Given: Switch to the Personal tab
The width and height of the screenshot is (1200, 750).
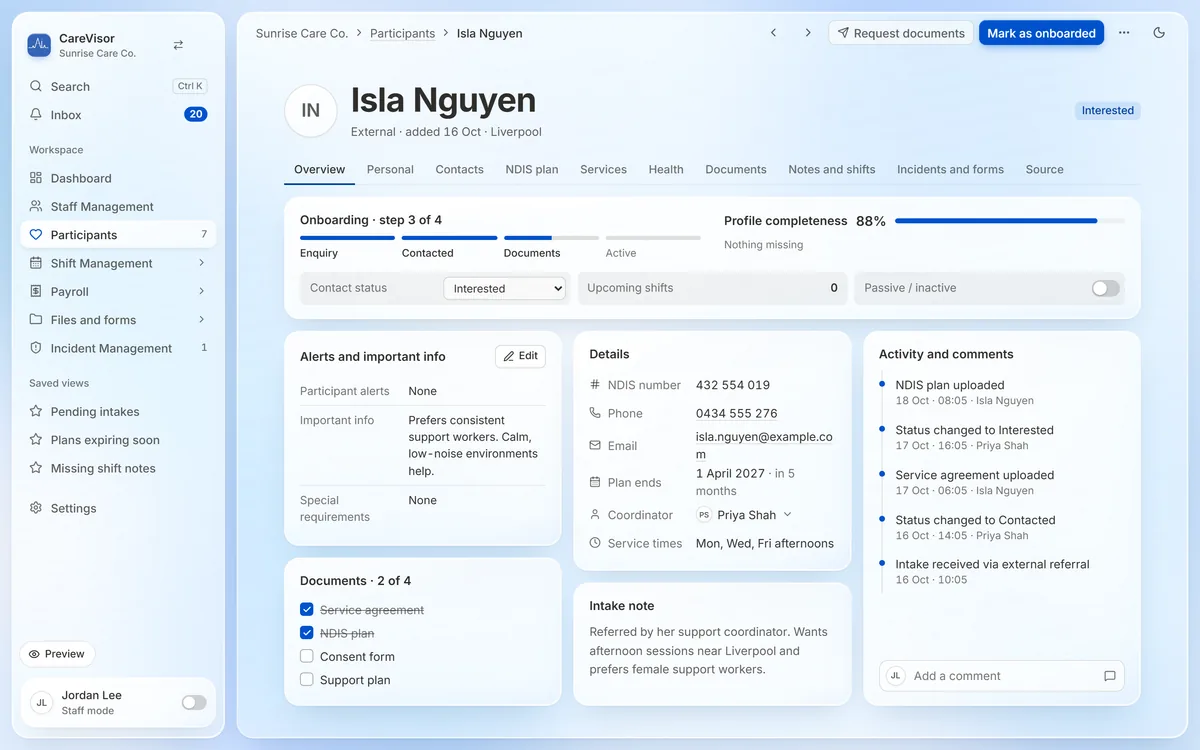Looking at the screenshot, I should 390,169.
